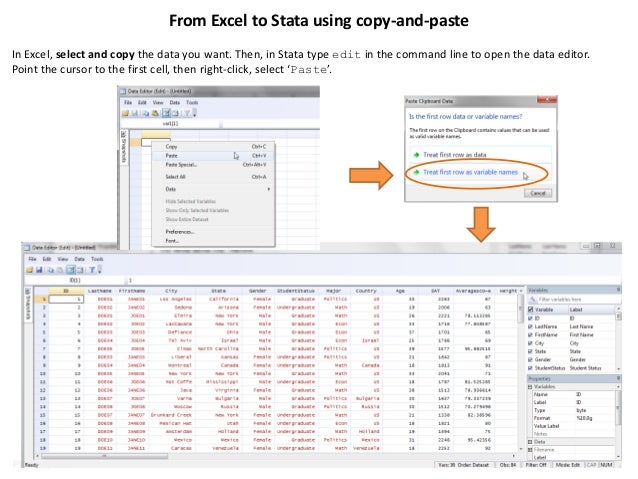
Task: Open Edit menu in upper Data Editor
Action: click(x=142, y=103)
